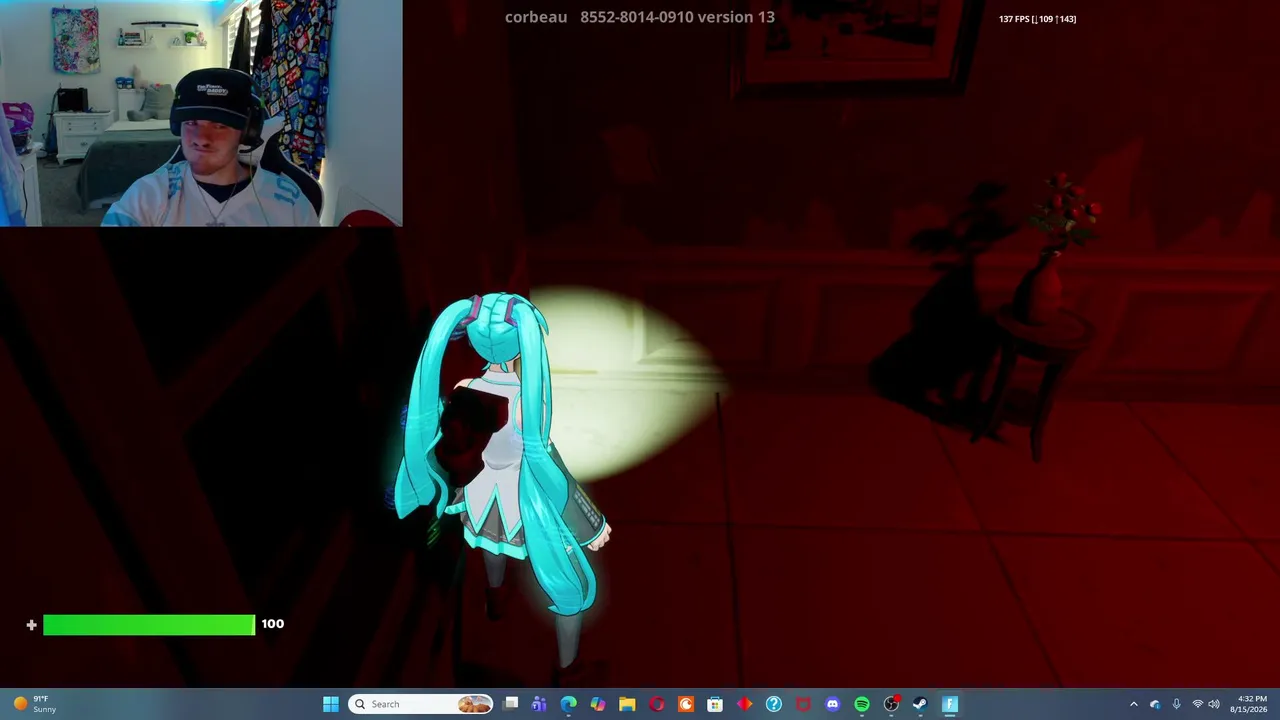This screenshot has width=1280, height=720.
Task: Click the webcam overlay feed
Action: [x=201, y=113]
